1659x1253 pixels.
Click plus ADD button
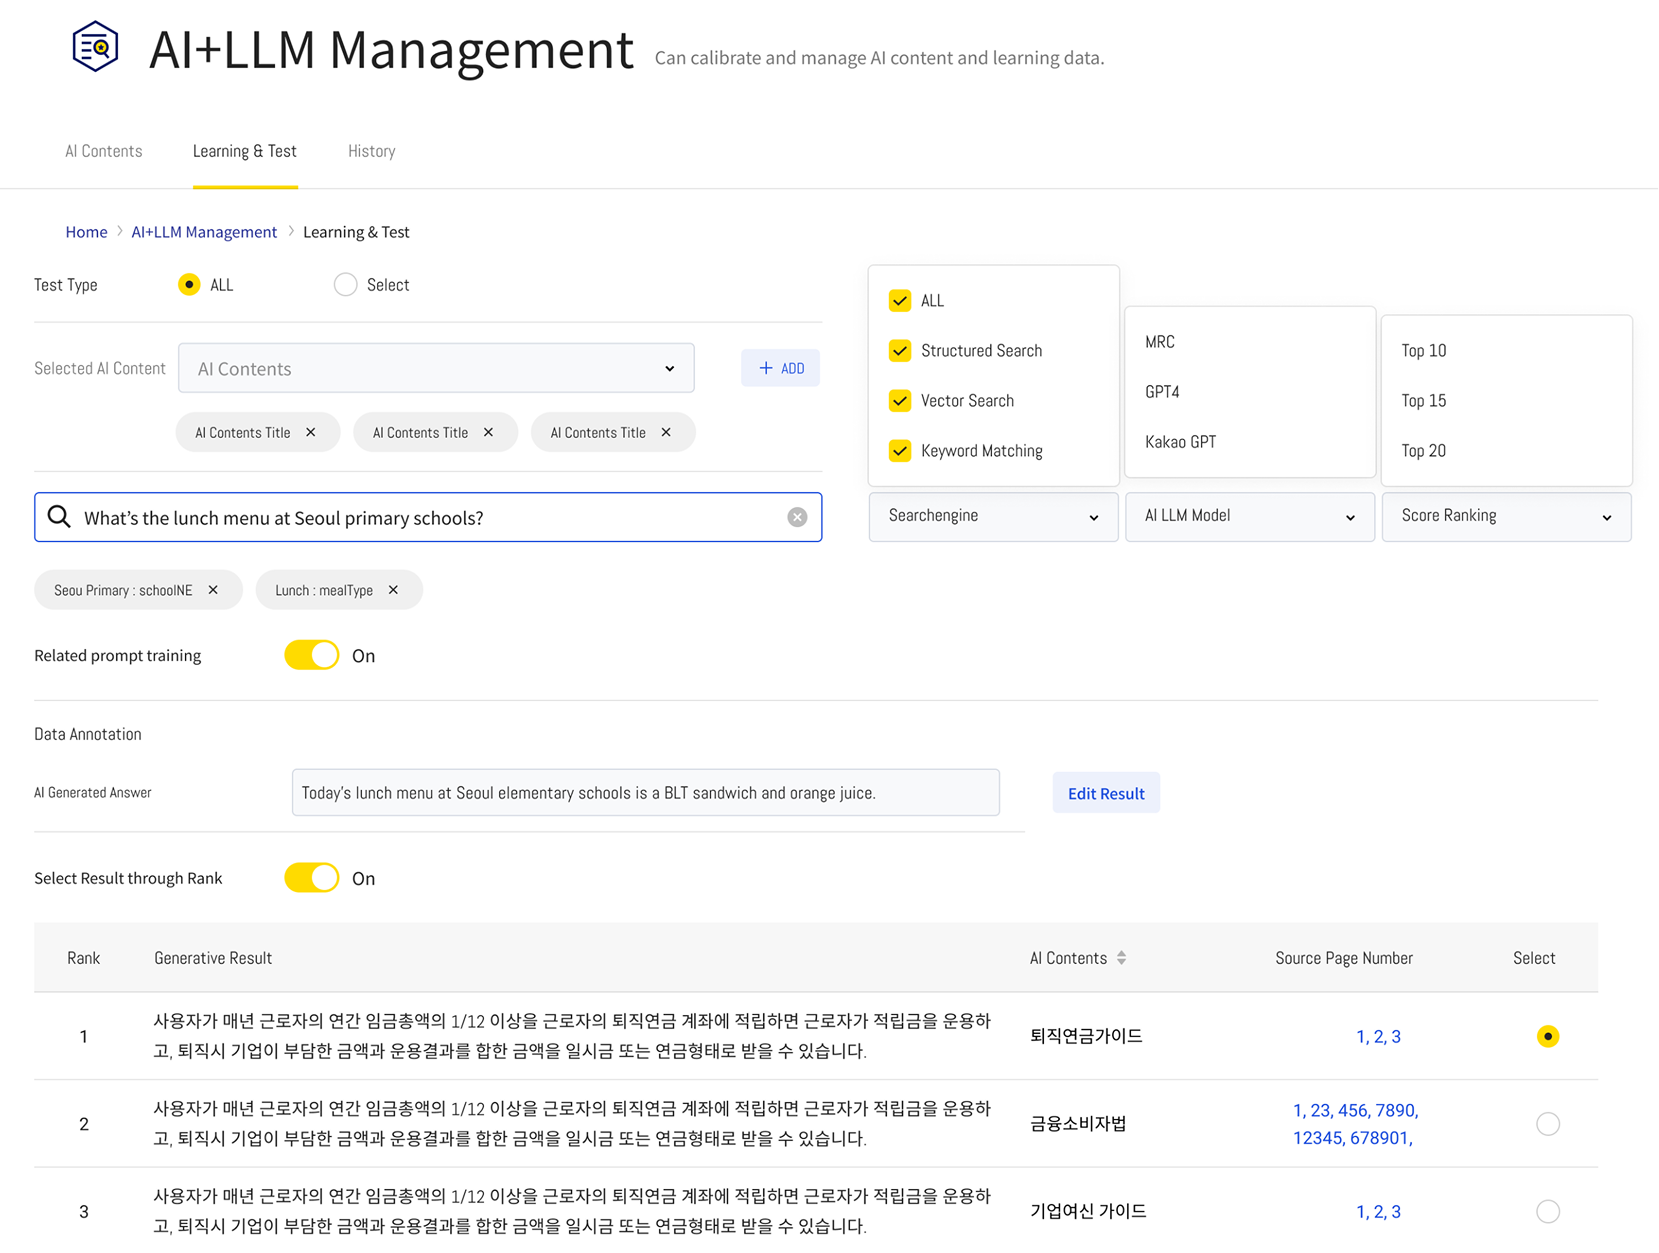click(x=780, y=368)
